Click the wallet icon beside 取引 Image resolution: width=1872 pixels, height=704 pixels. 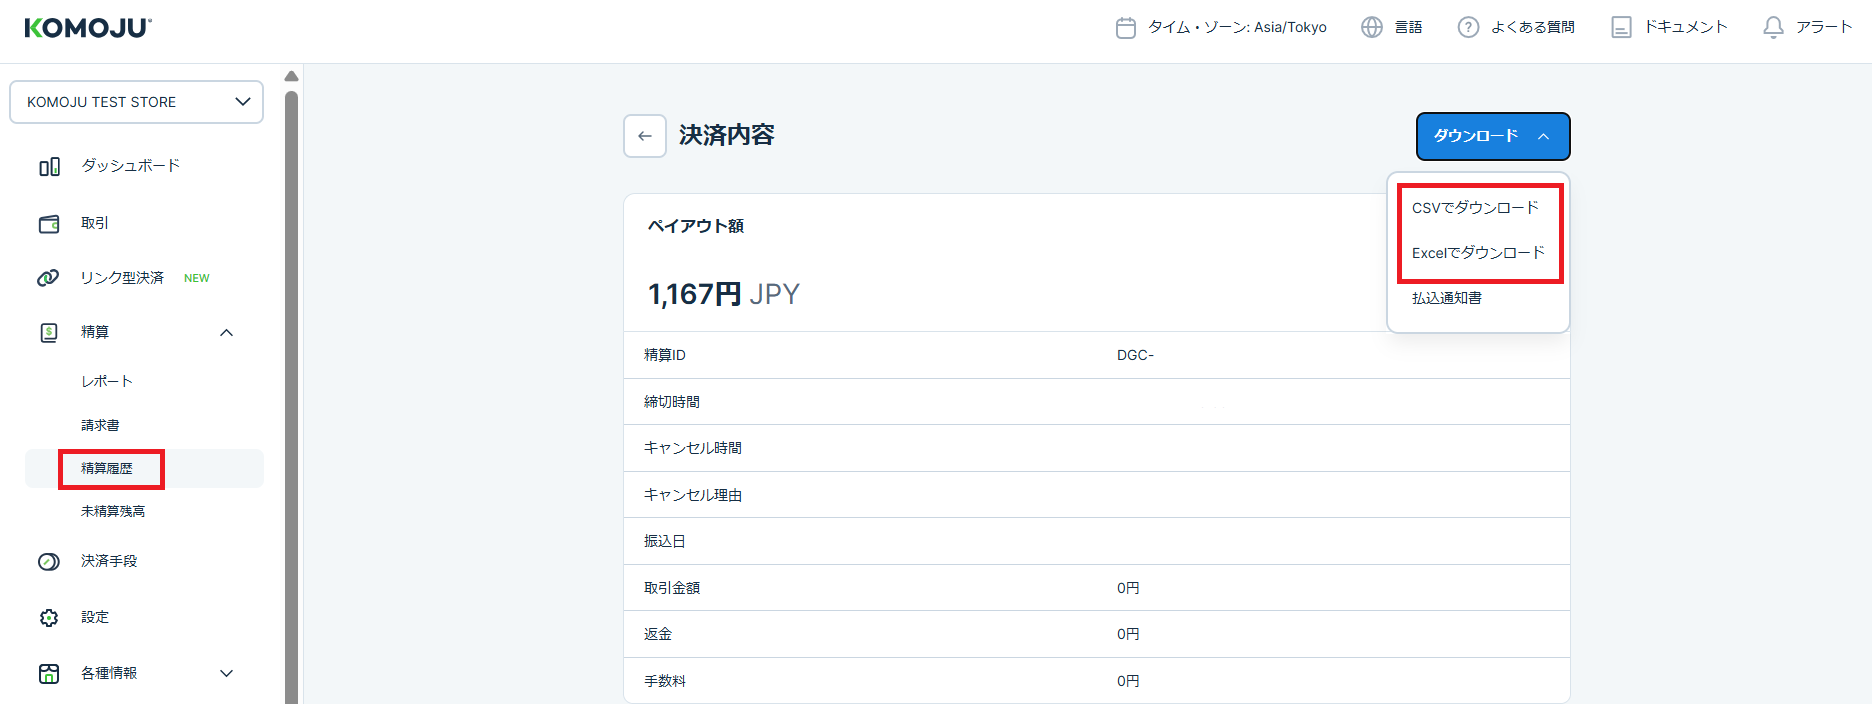(x=49, y=224)
